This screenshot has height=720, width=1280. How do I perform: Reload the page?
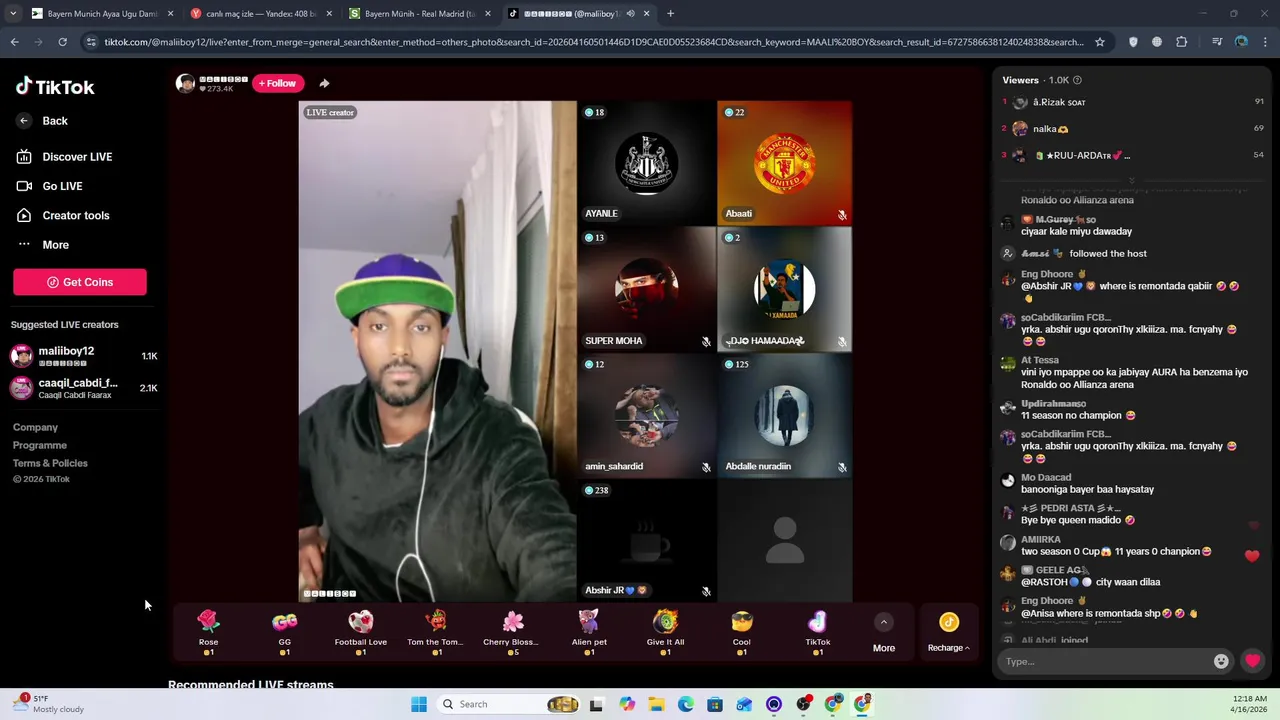pyautogui.click(x=62, y=42)
